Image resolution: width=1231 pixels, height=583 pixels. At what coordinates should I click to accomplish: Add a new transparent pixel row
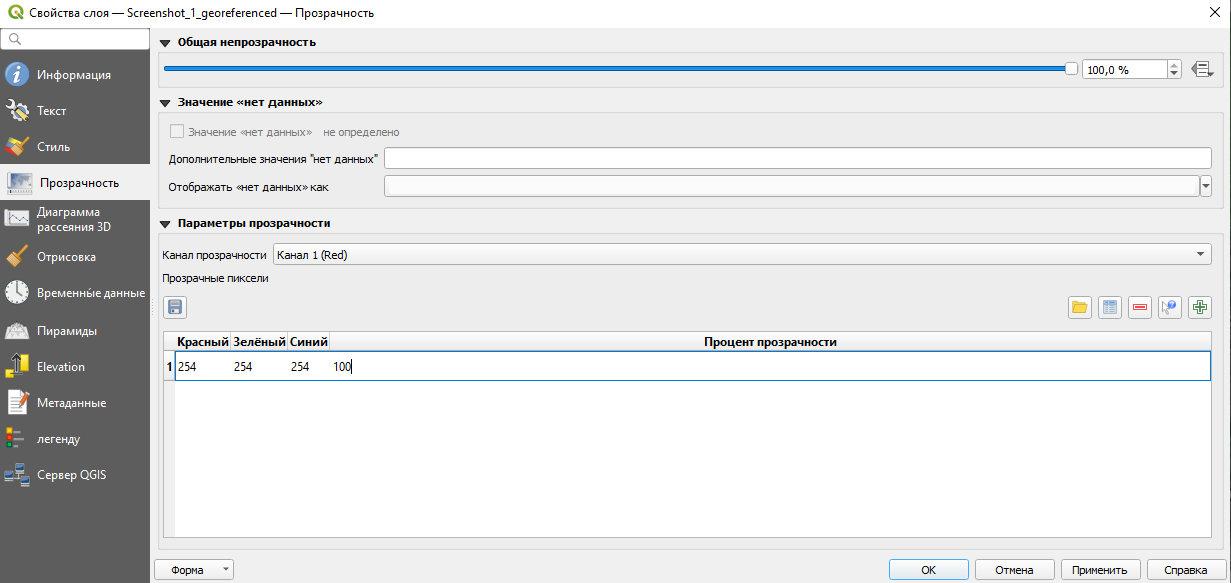1199,307
